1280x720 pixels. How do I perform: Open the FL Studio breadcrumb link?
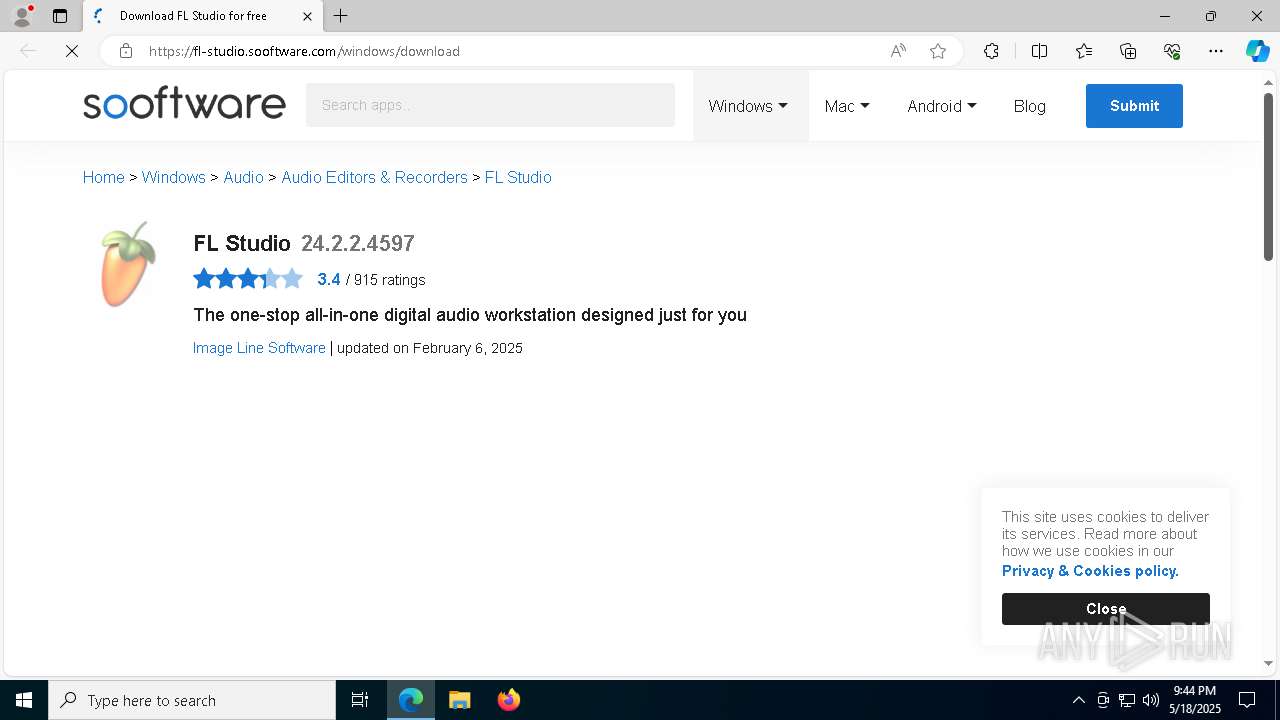[518, 177]
